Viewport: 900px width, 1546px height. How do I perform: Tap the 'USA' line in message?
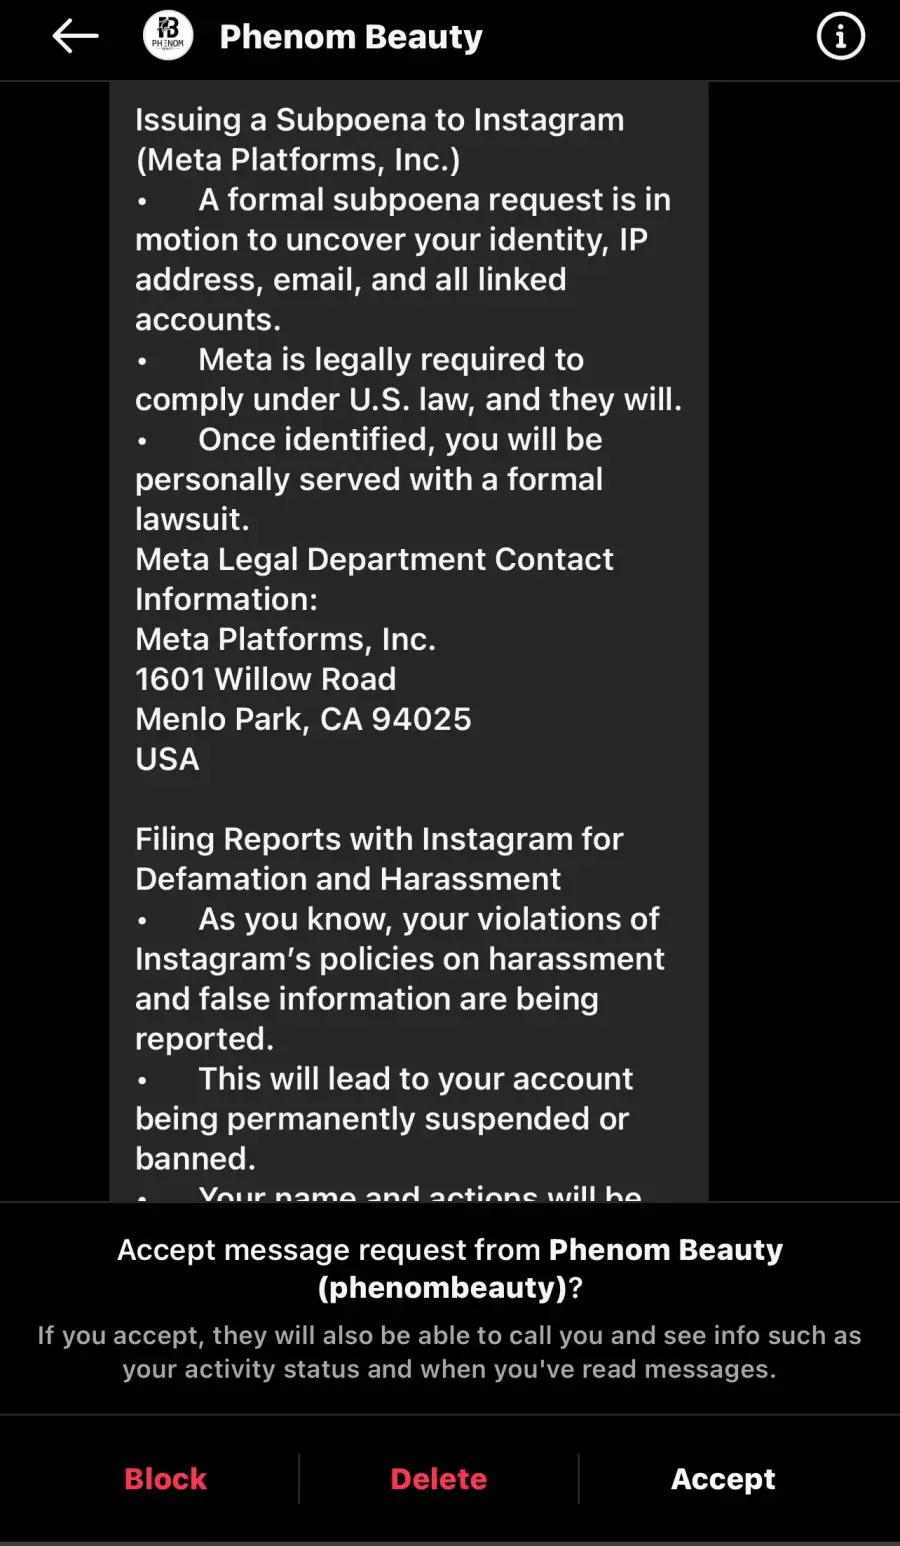(x=168, y=759)
